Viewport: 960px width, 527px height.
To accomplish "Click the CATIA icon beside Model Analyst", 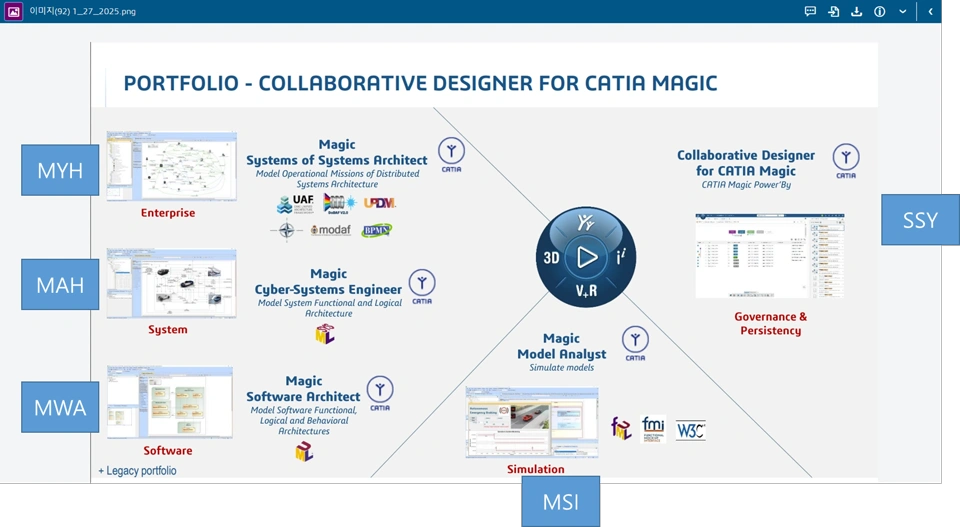I will point(635,343).
